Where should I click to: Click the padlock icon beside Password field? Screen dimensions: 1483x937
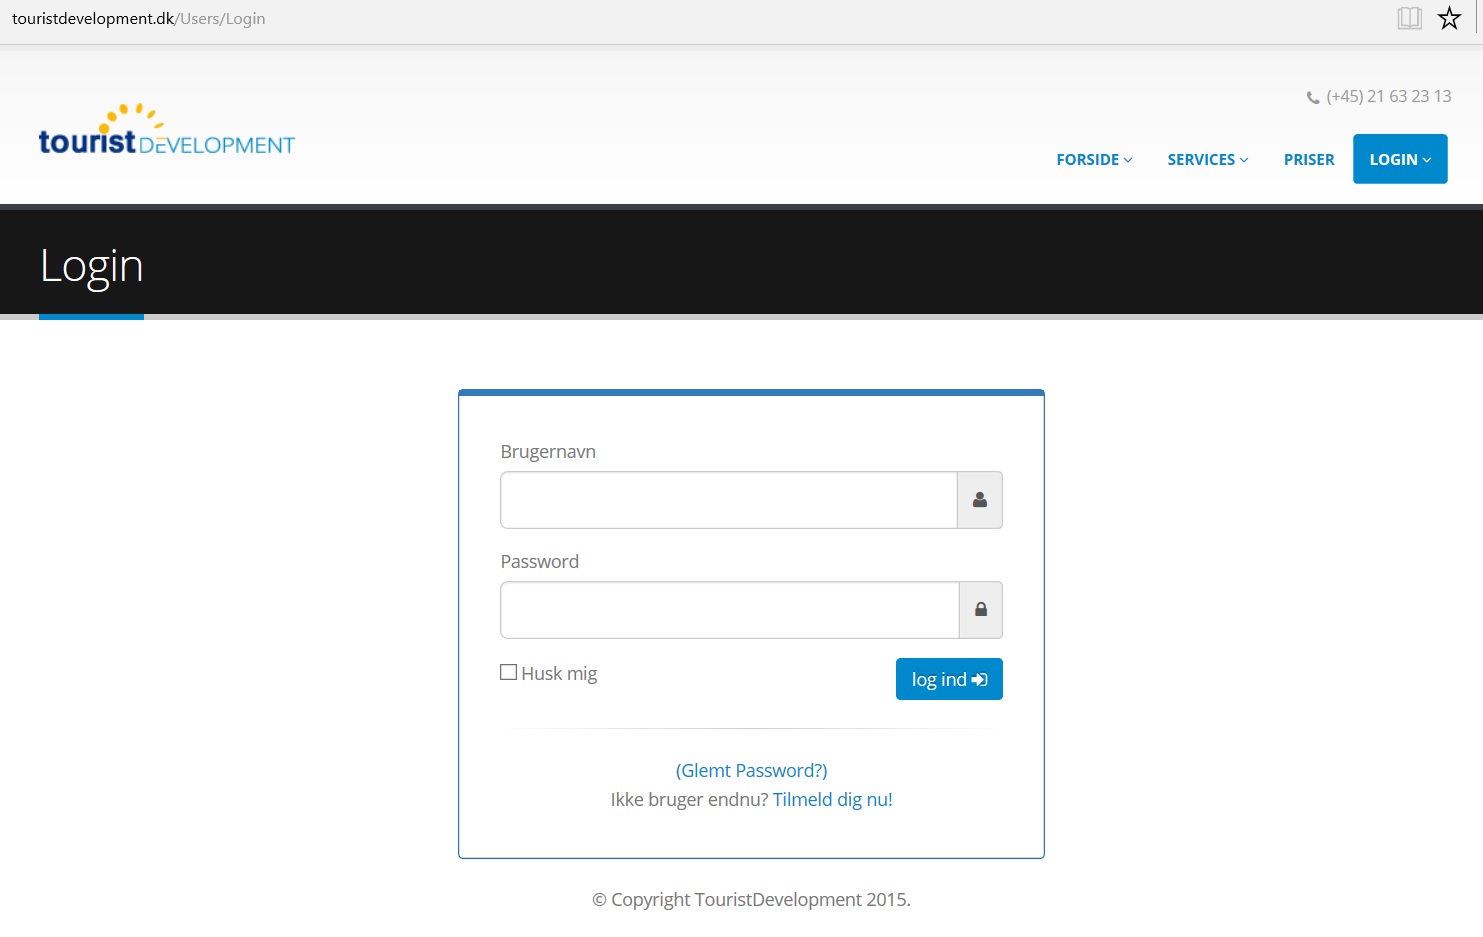click(x=981, y=610)
